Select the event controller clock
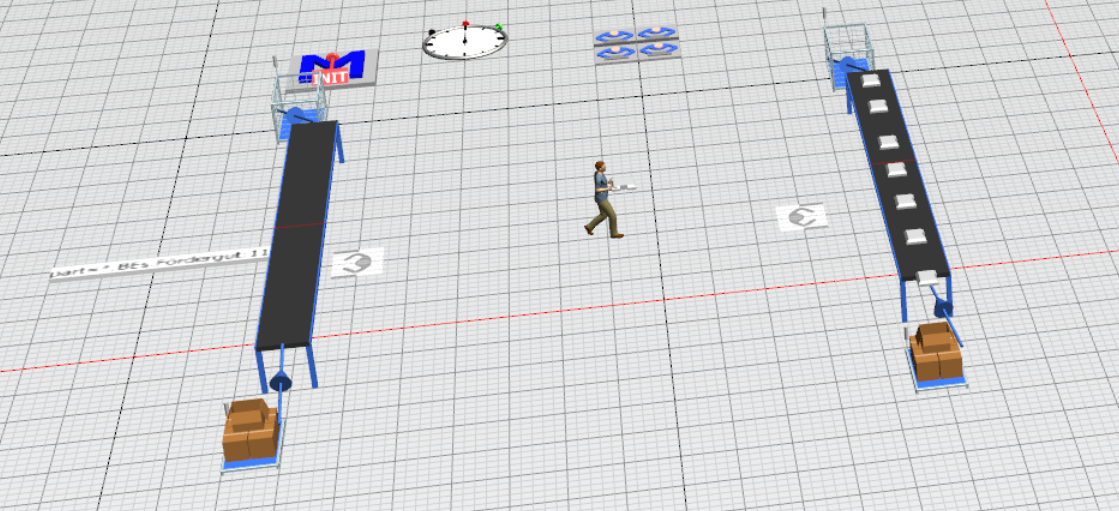The height and width of the screenshot is (511, 1119). (464, 43)
